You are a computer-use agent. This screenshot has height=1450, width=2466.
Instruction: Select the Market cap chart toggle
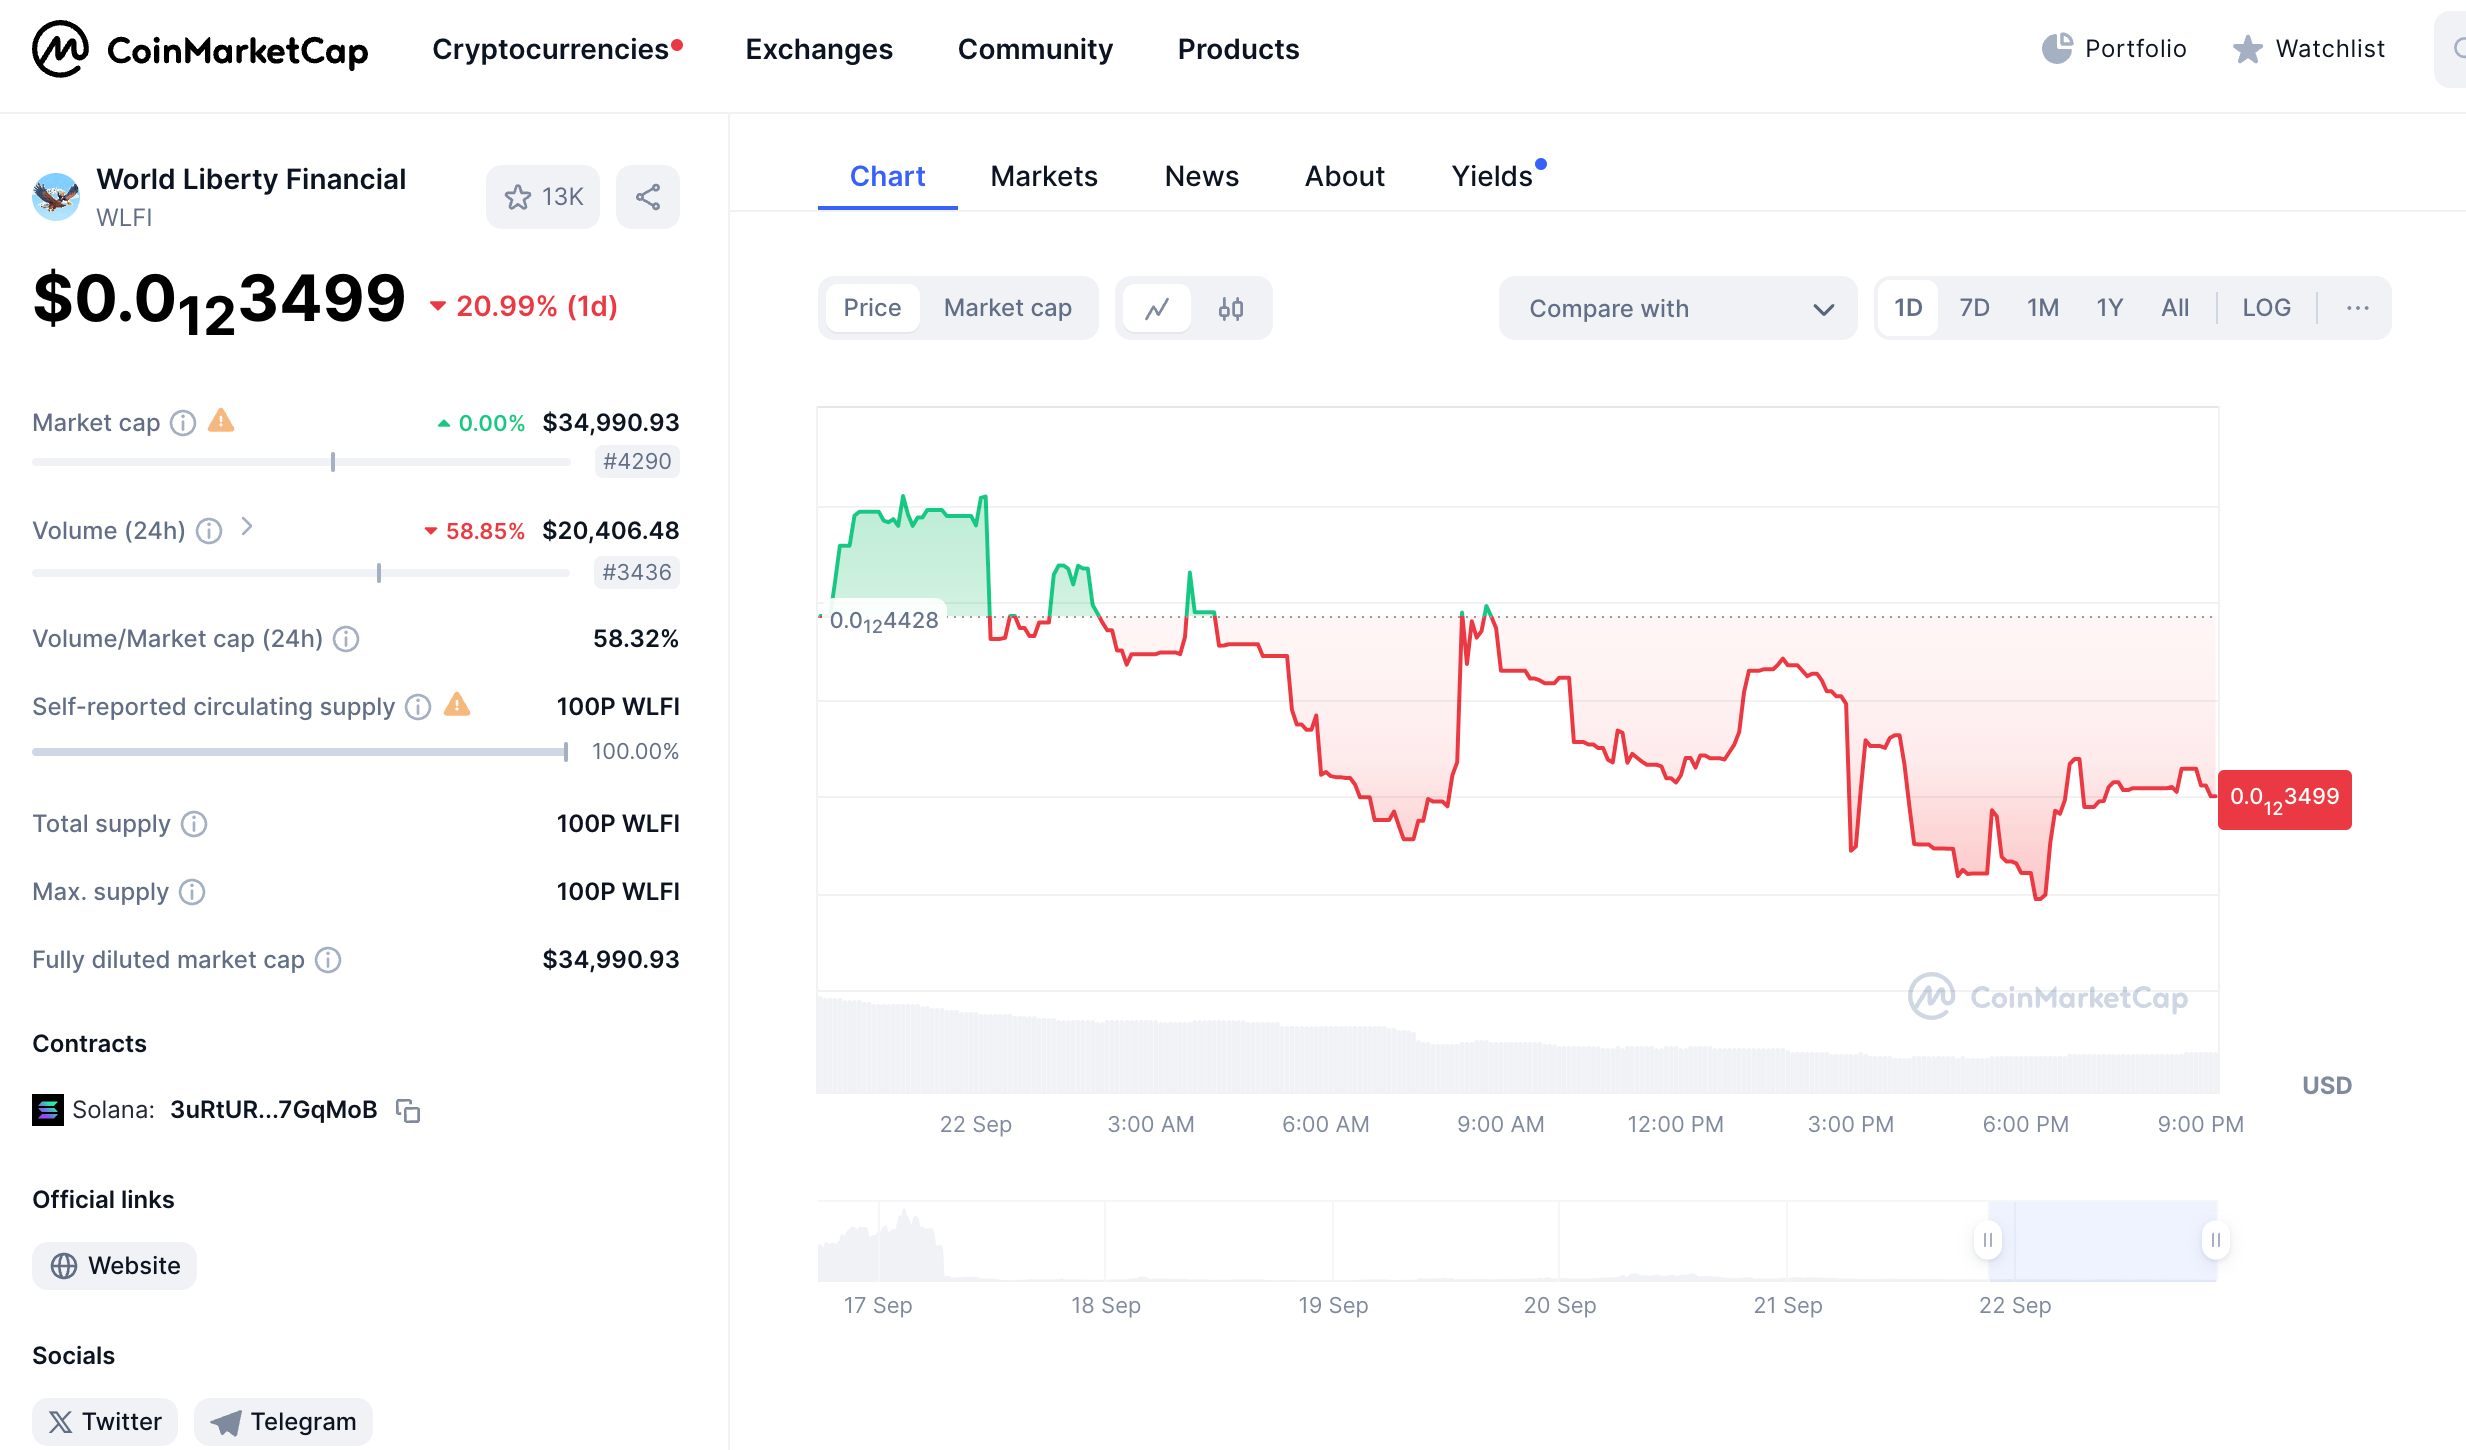(1008, 308)
